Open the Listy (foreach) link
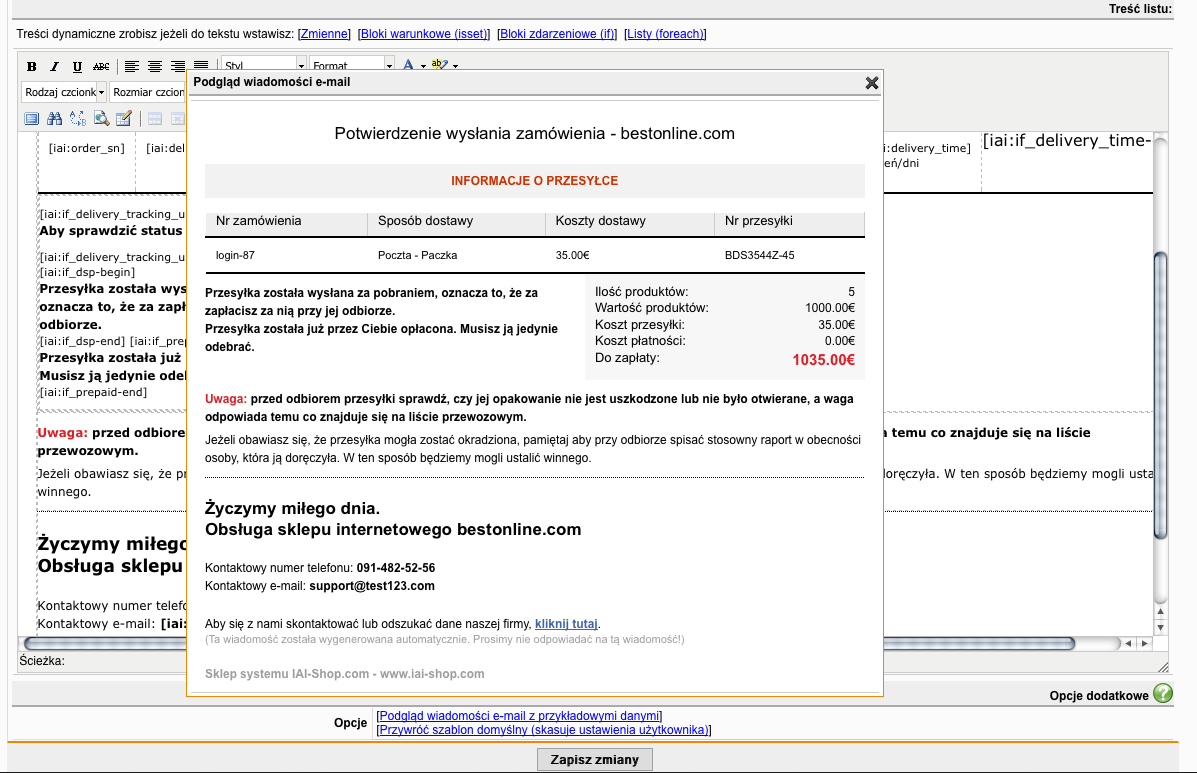Viewport: 1197px width, 773px height. point(665,34)
